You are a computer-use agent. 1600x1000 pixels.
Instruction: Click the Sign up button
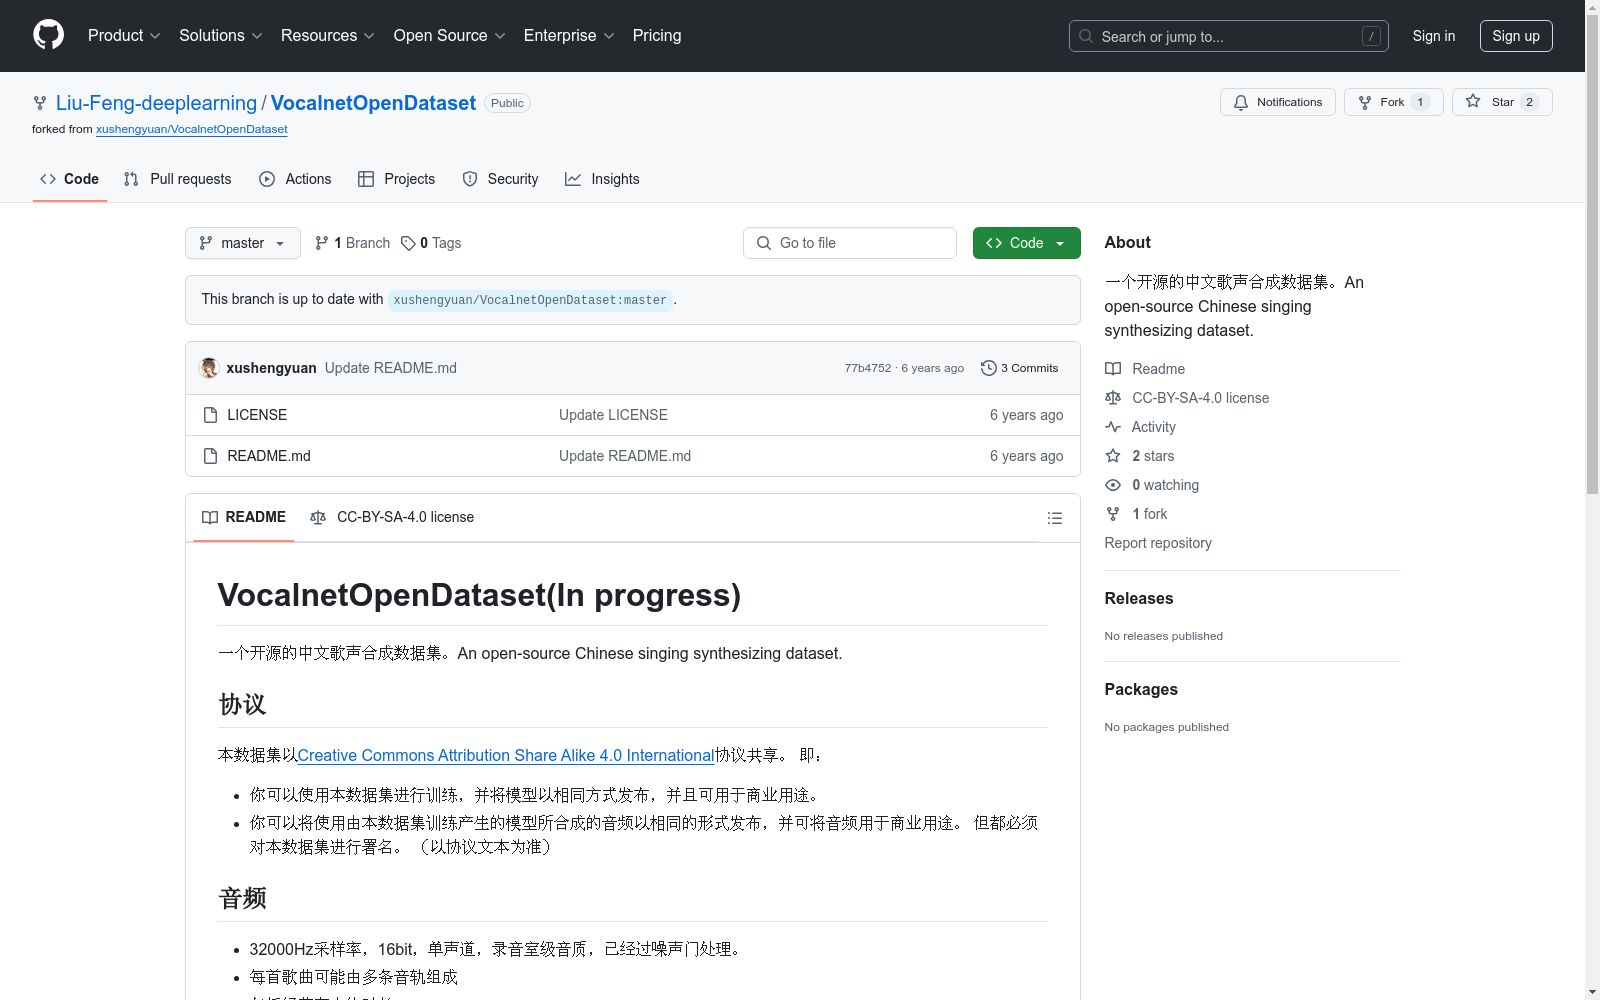(1516, 36)
